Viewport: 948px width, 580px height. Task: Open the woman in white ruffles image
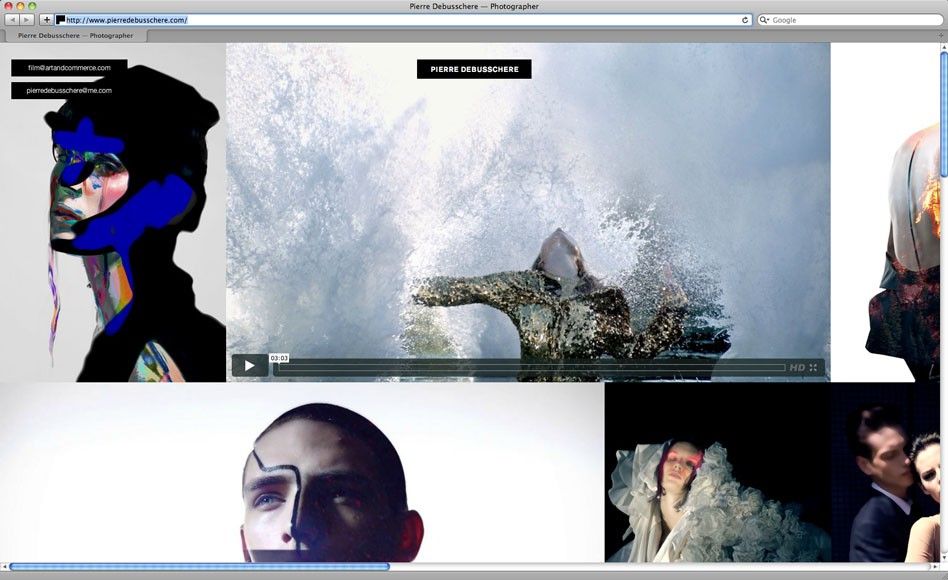tap(718, 472)
